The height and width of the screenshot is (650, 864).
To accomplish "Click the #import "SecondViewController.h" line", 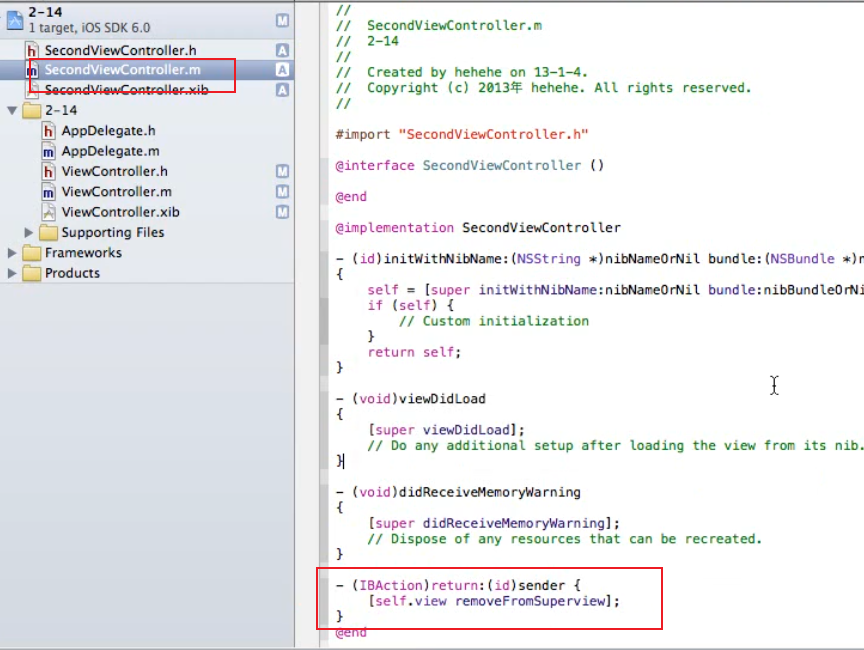I will coord(462,134).
